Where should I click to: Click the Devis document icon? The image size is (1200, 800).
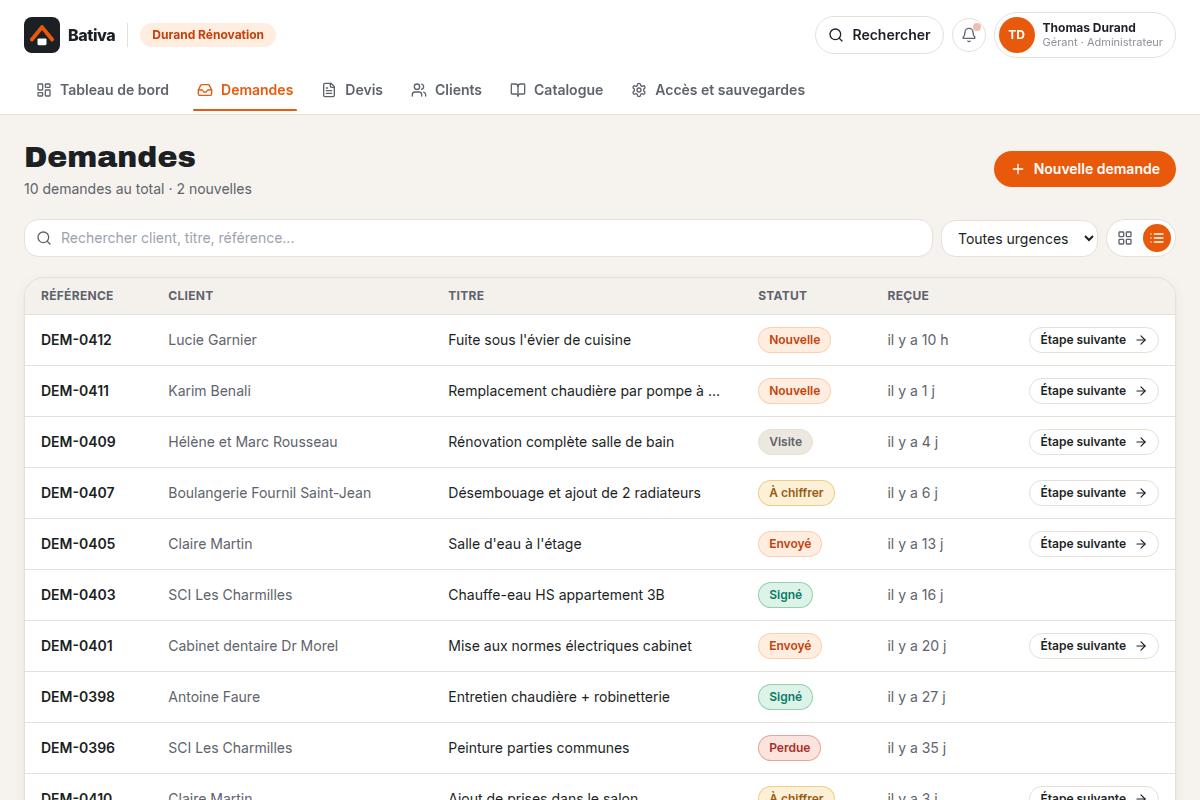(329, 90)
